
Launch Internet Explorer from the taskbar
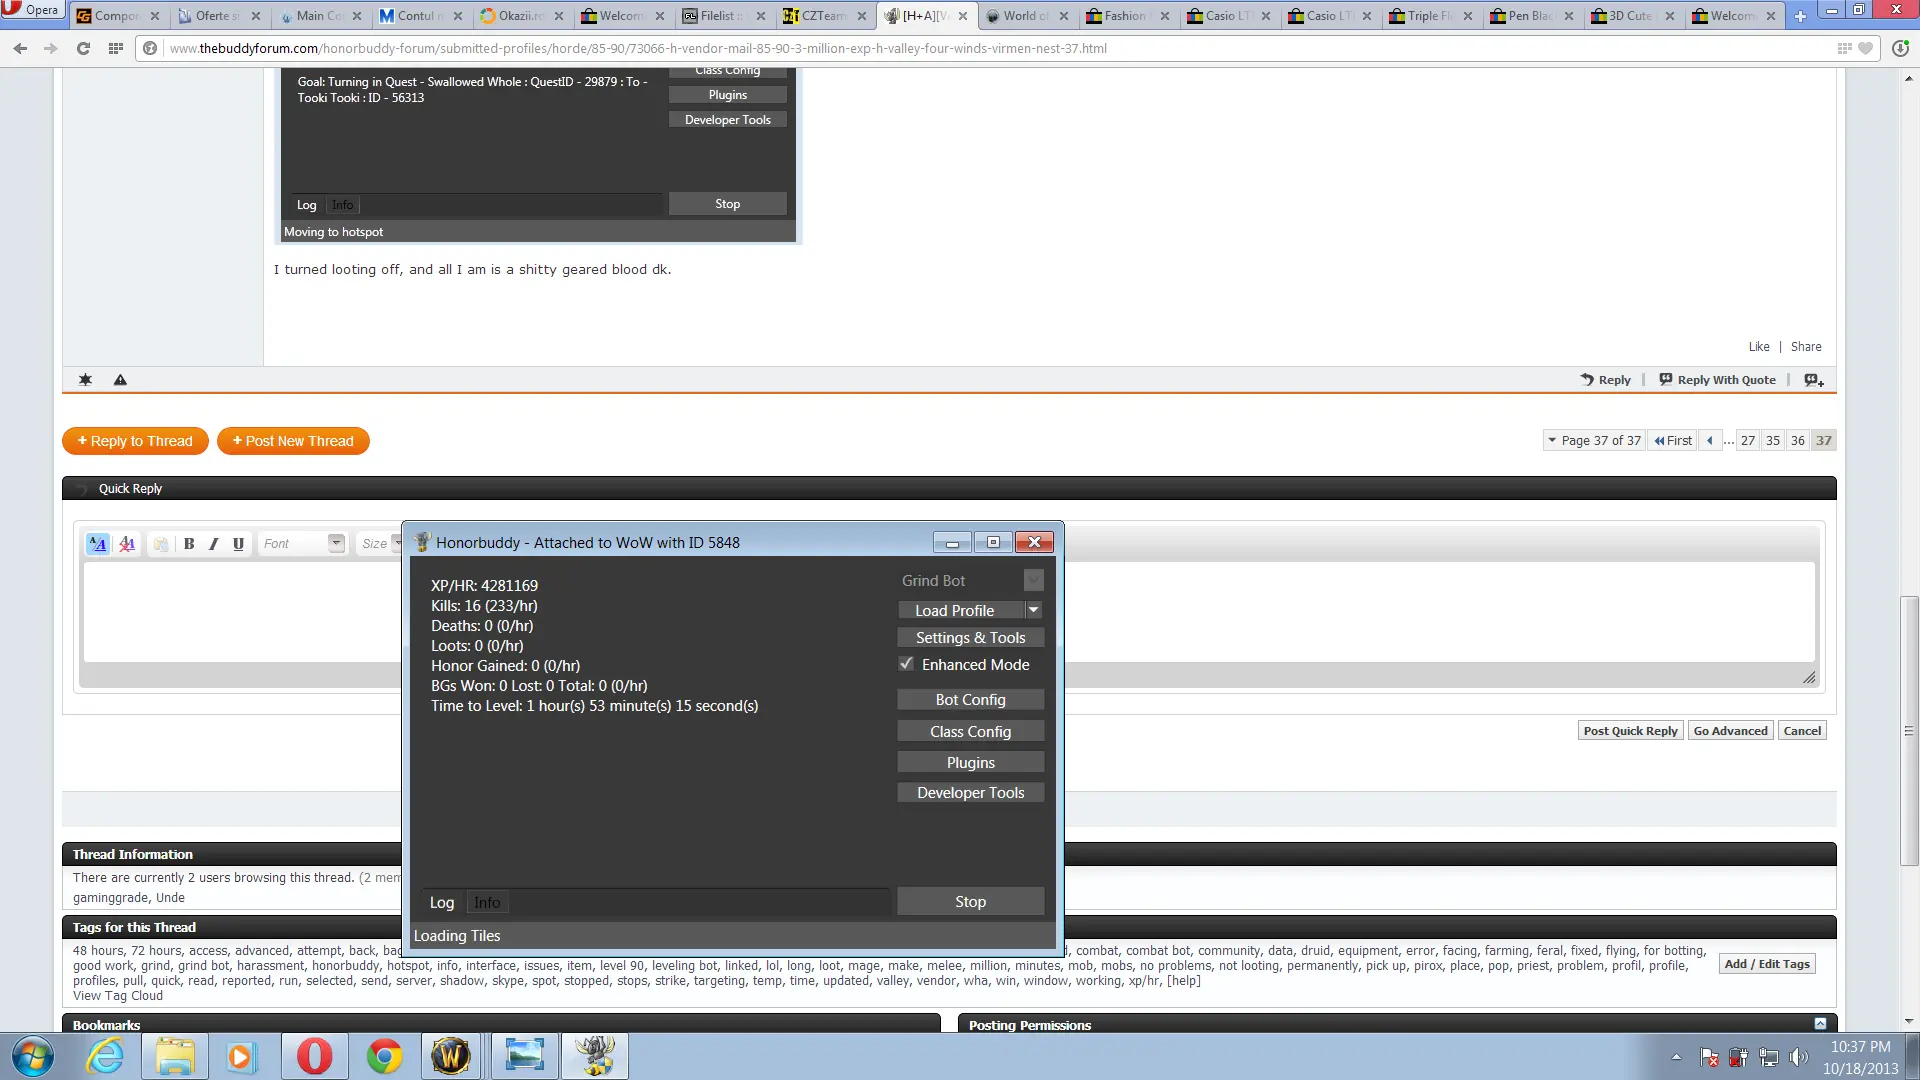(x=105, y=1056)
